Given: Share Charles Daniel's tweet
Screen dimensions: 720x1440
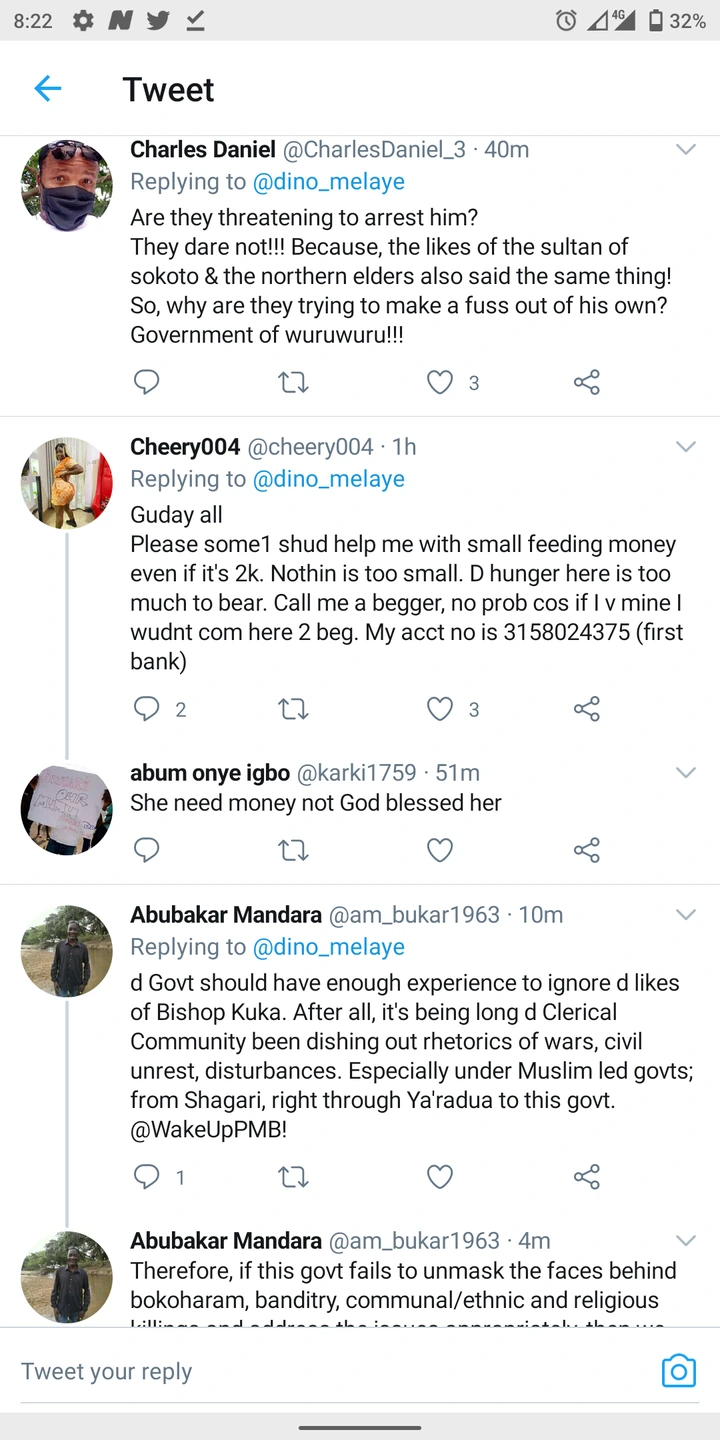Looking at the screenshot, I should point(587,382).
